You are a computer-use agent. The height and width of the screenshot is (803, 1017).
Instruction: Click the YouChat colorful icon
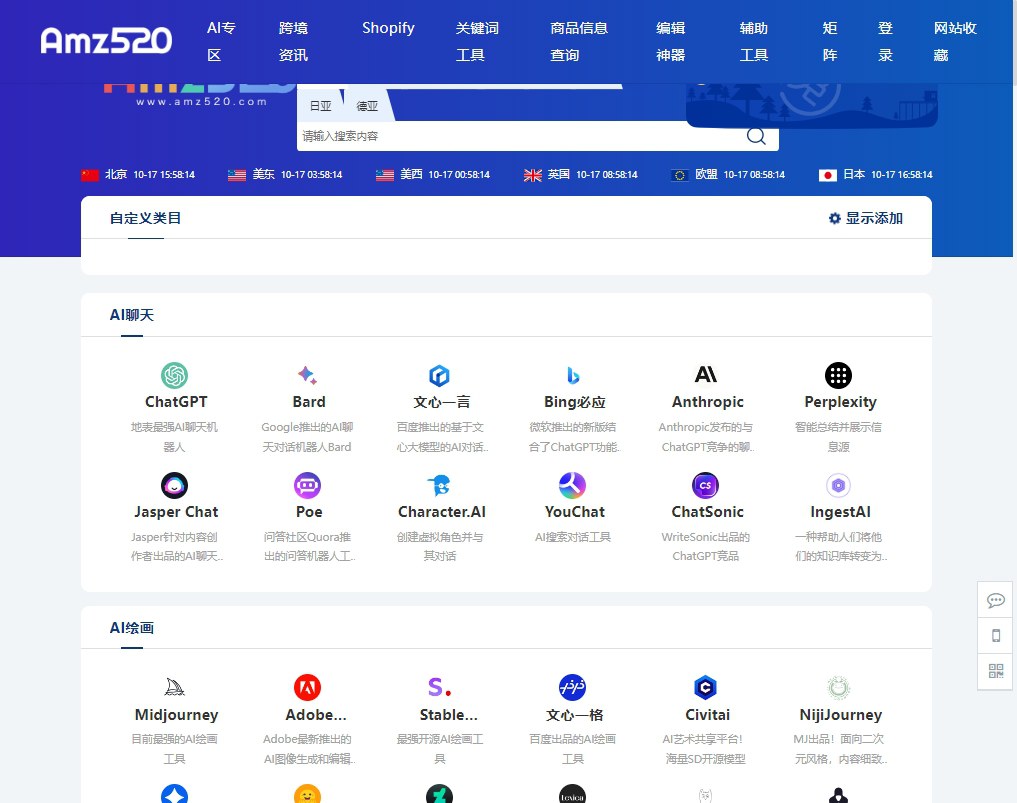click(x=573, y=485)
